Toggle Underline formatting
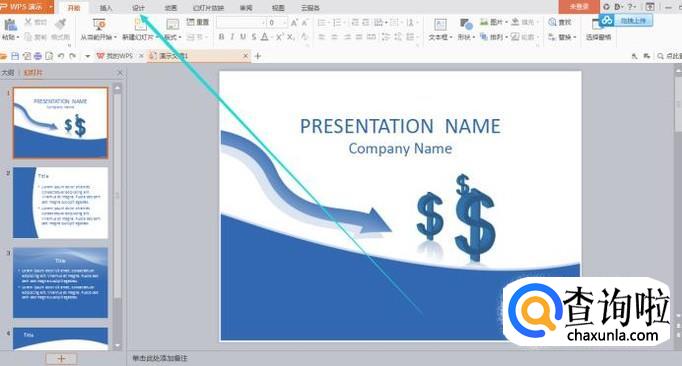Image resolution: width=682 pixels, height=366 pixels. tap(243, 37)
